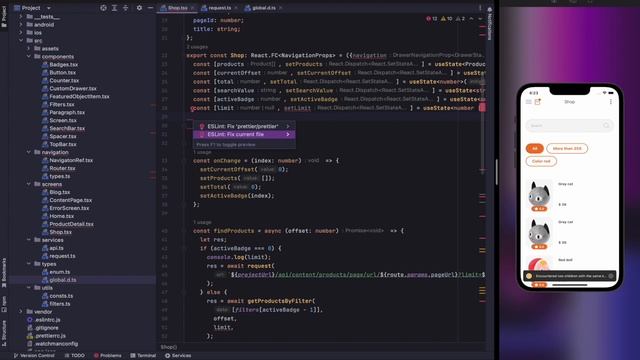The width and height of the screenshot is (640, 360).
Task: Collapse the components folder
Action: pos(29,56)
